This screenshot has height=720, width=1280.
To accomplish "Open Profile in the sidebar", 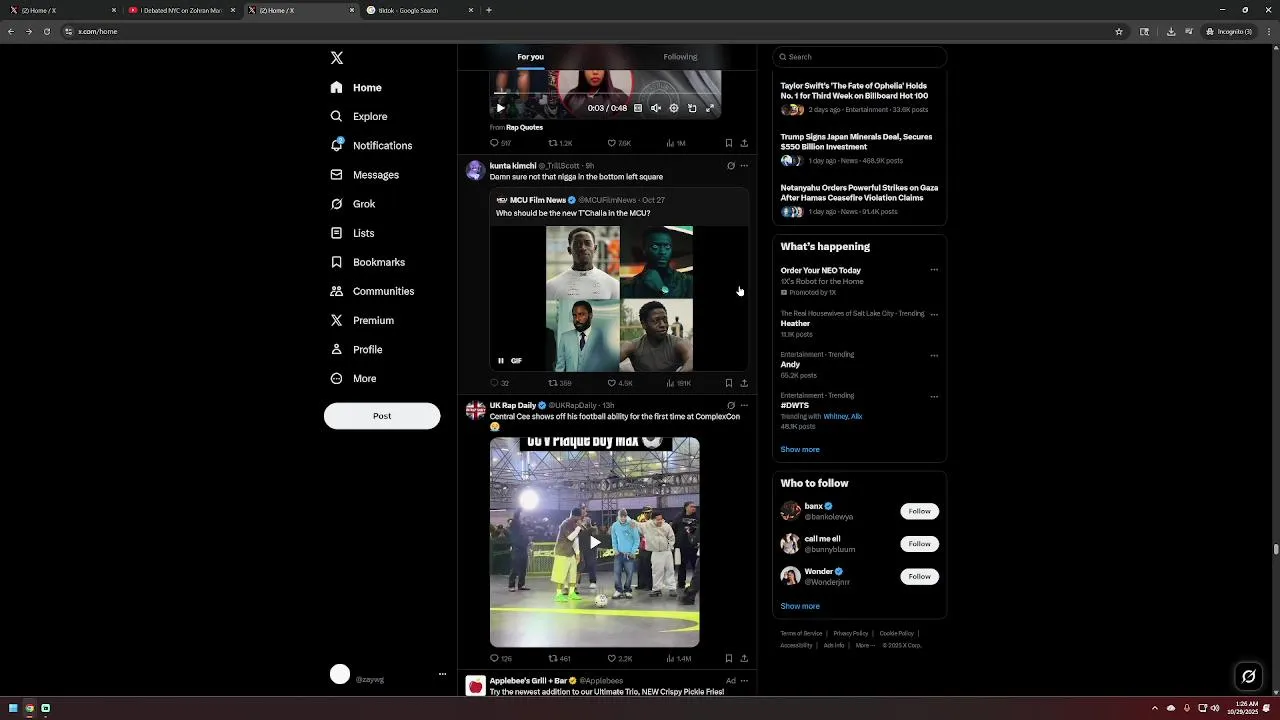I will click(356, 349).
